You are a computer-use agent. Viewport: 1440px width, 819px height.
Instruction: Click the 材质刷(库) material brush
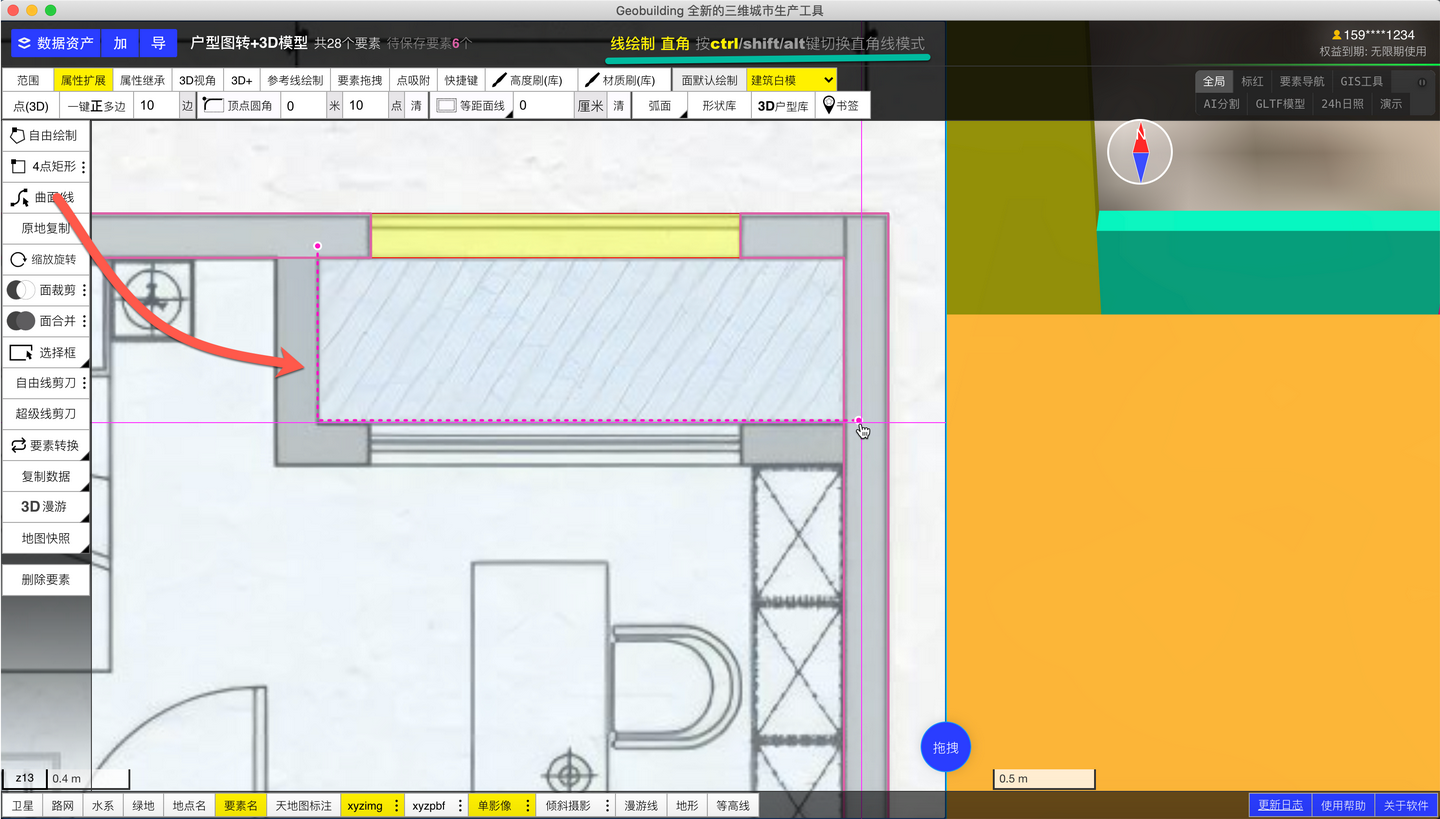[620, 80]
